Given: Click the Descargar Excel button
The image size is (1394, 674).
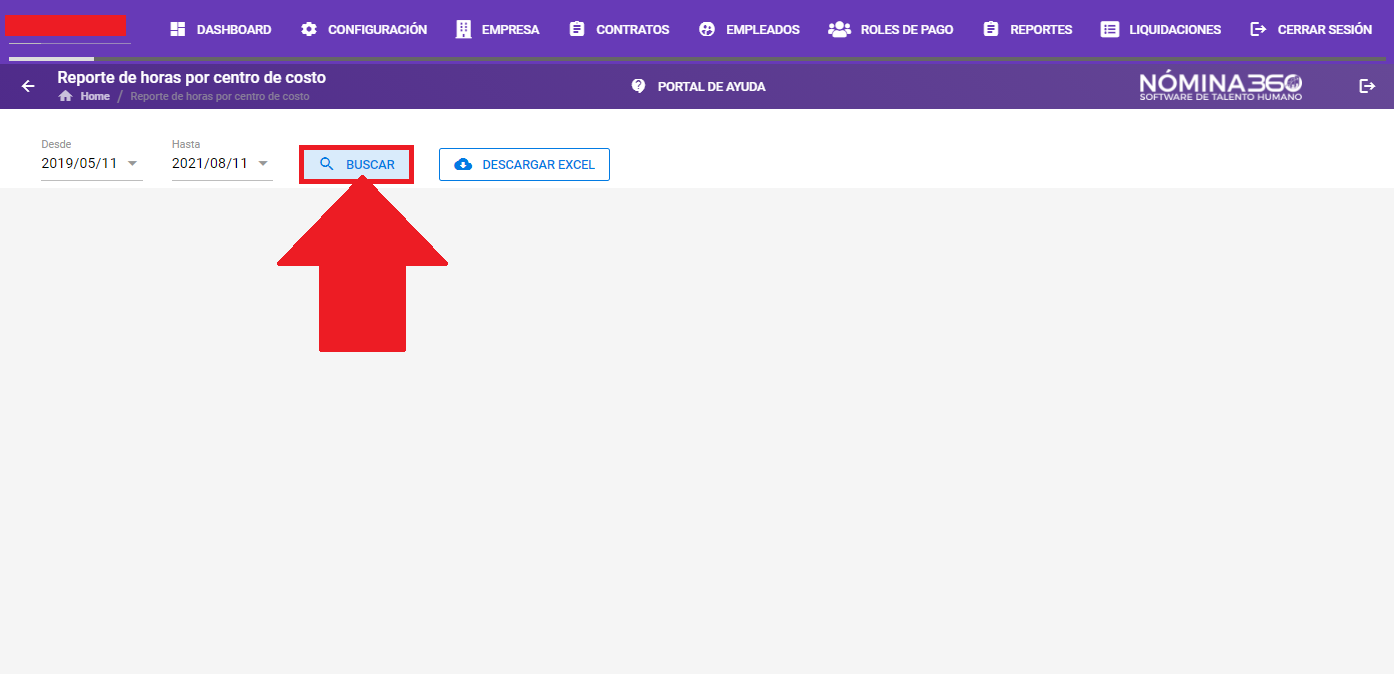Looking at the screenshot, I should (x=524, y=165).
